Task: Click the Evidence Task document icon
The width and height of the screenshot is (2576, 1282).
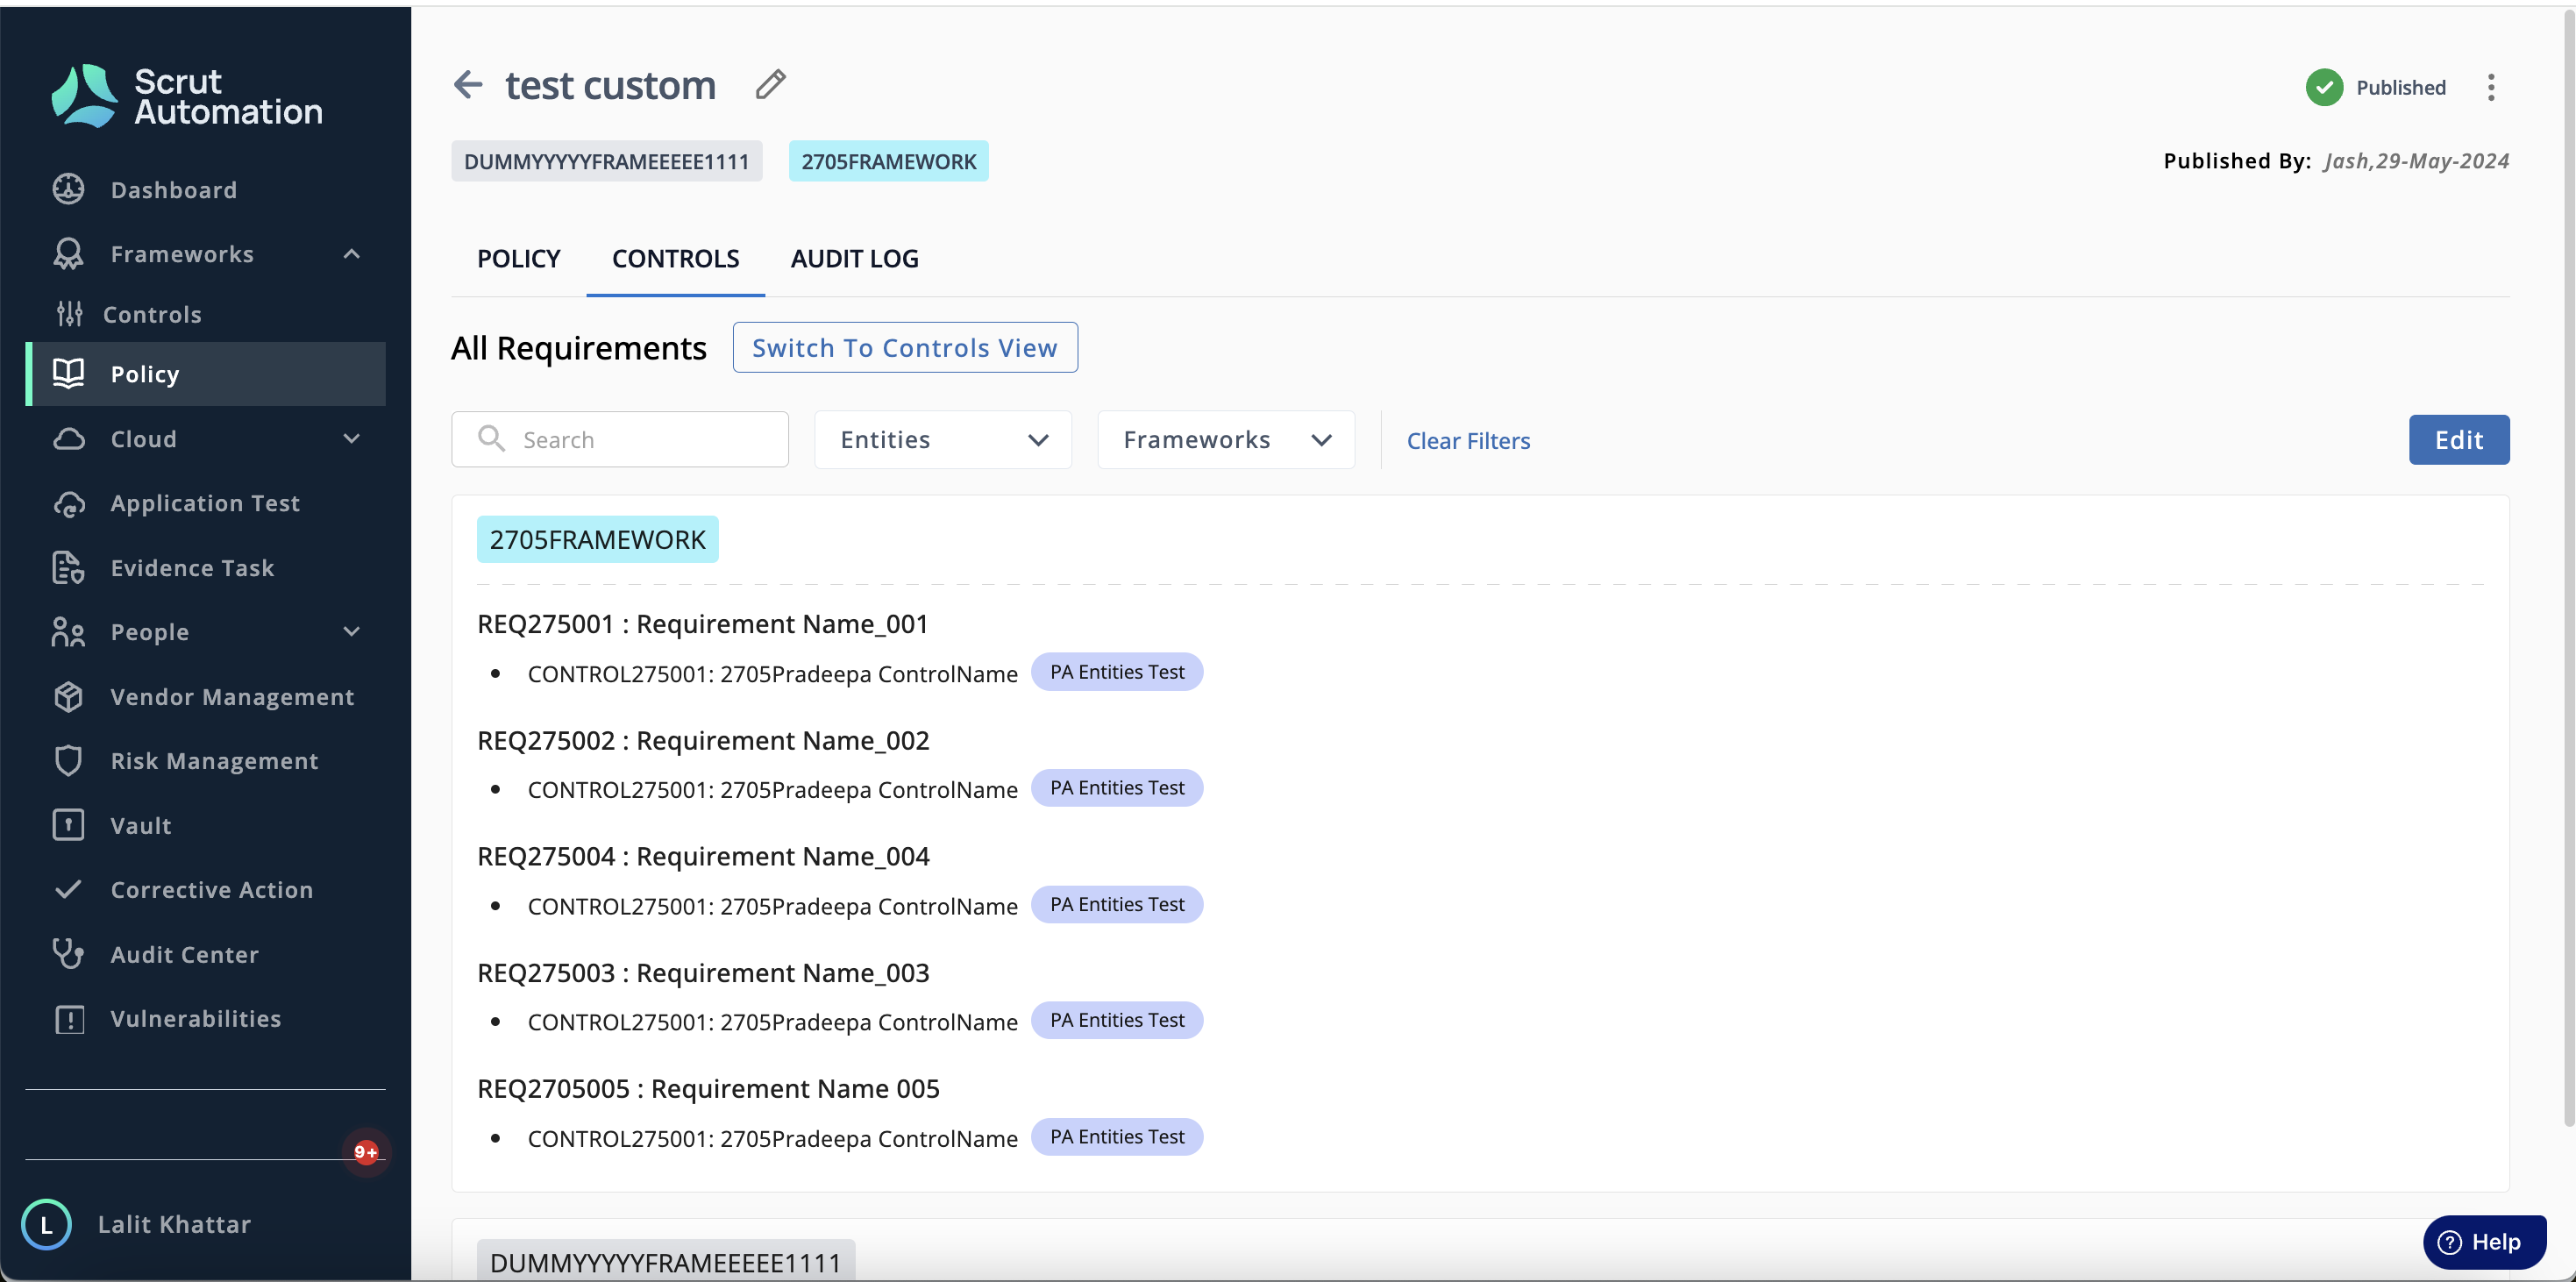Action: click(68, 567)
